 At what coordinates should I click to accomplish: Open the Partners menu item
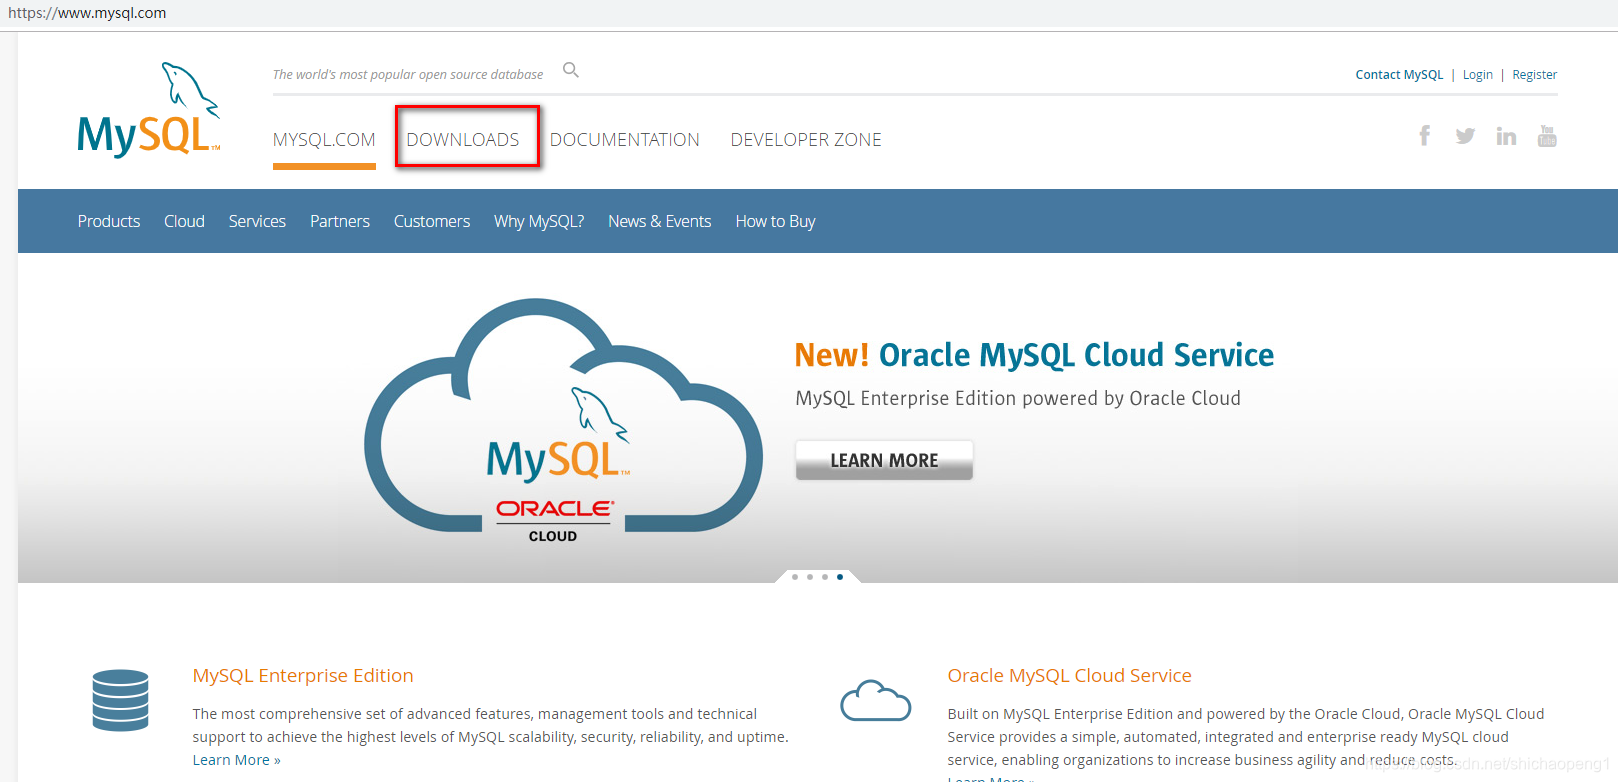(x=340, y=221)
